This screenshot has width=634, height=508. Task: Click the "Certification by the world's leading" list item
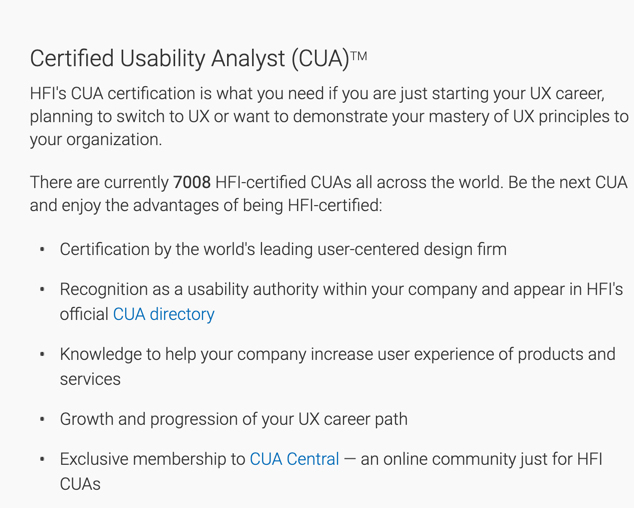[x=283, y=249]
